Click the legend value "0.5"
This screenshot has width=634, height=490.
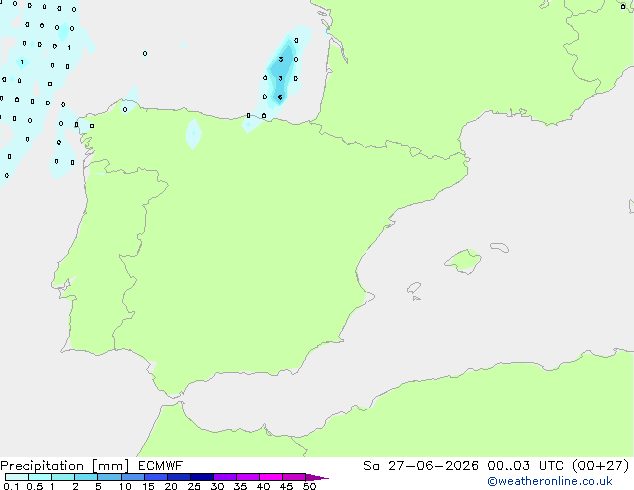34,486
